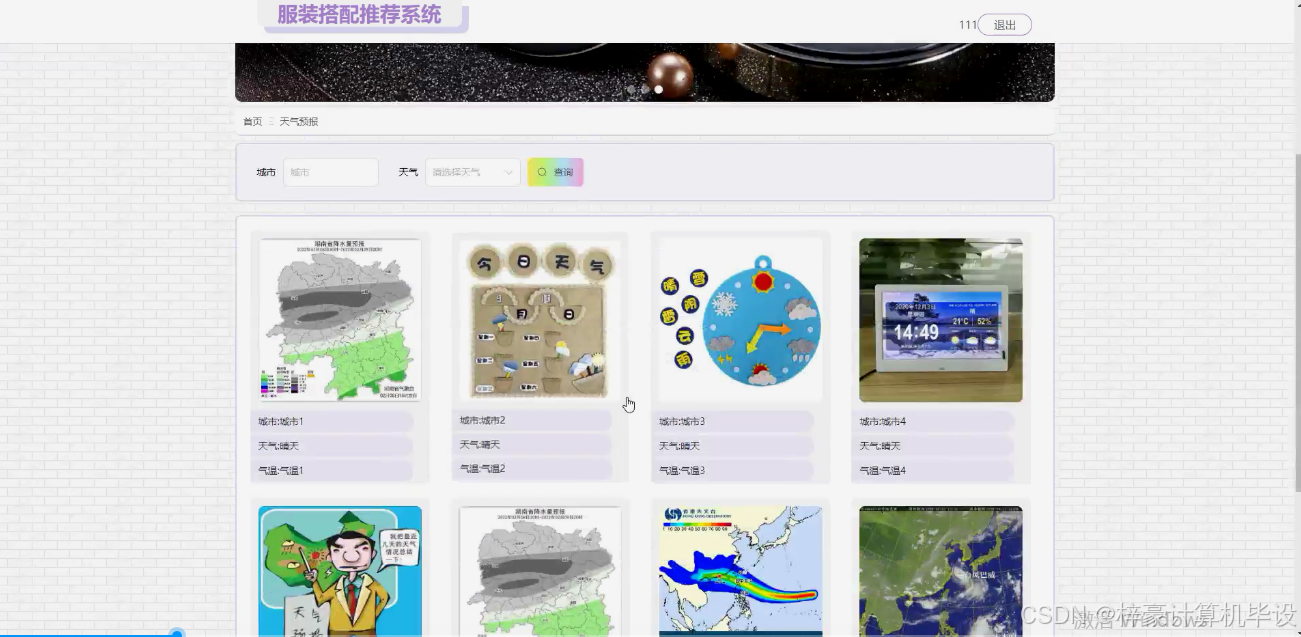Screen dimensions: 1301x637
Task: Click 天气:晴天 under 城市1 card
Action: click(279, 446)
